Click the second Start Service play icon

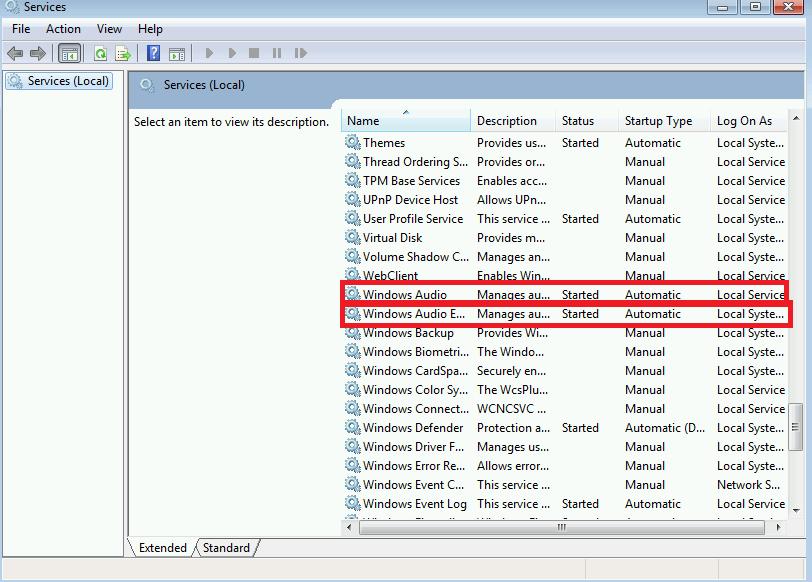coord(232,53)
